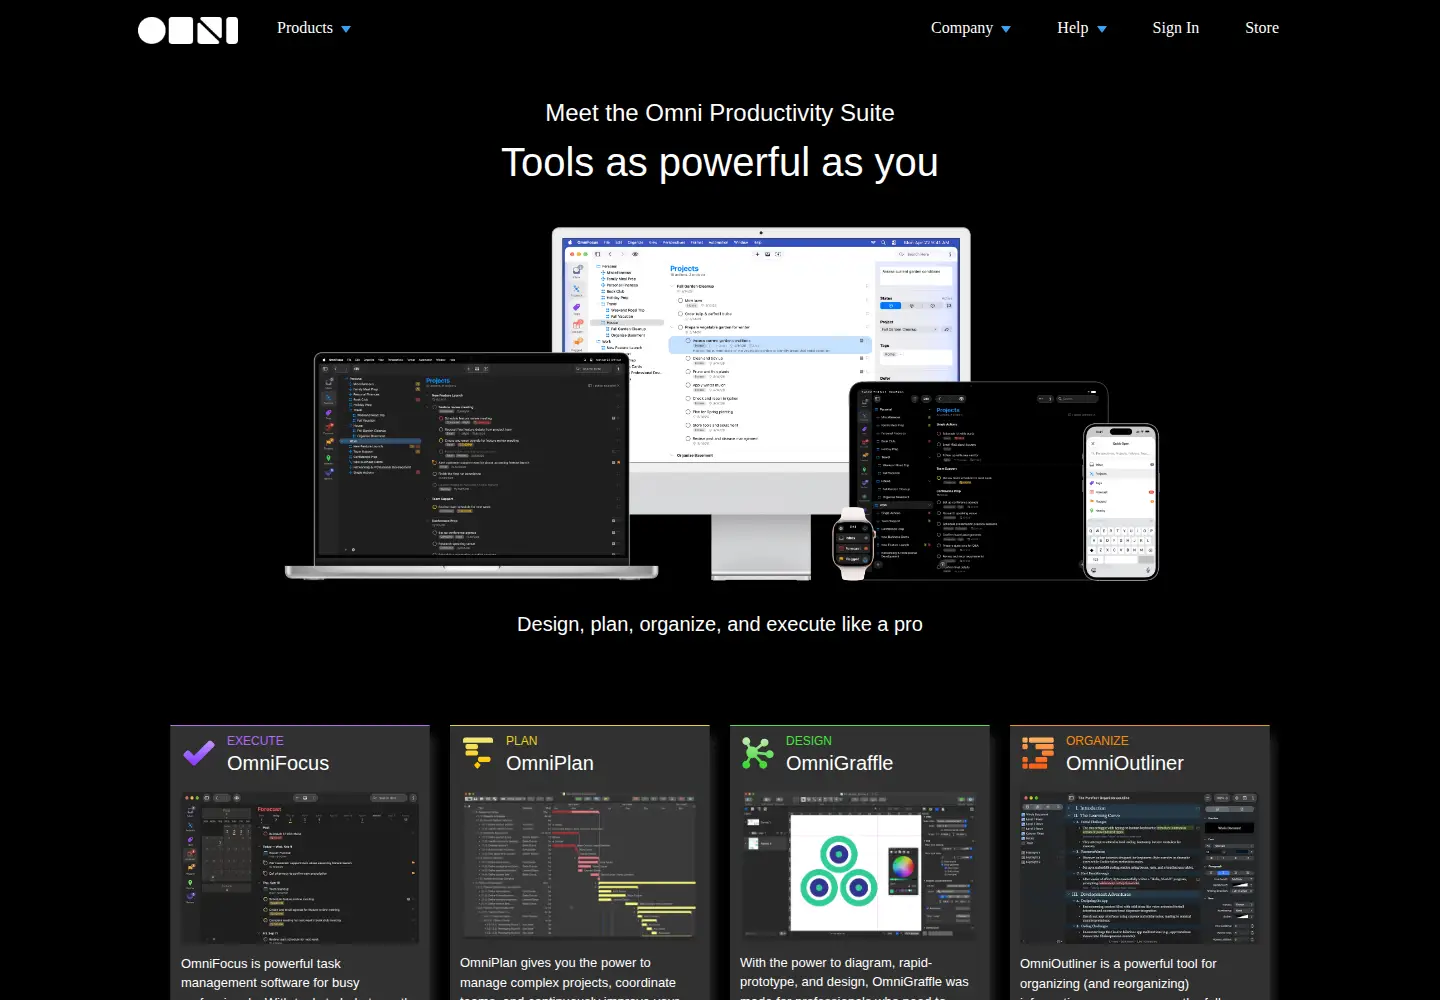Screen dimensions: 1440x1000
Task: Open the Products dropdown menu
Action: tap(314, 28)
